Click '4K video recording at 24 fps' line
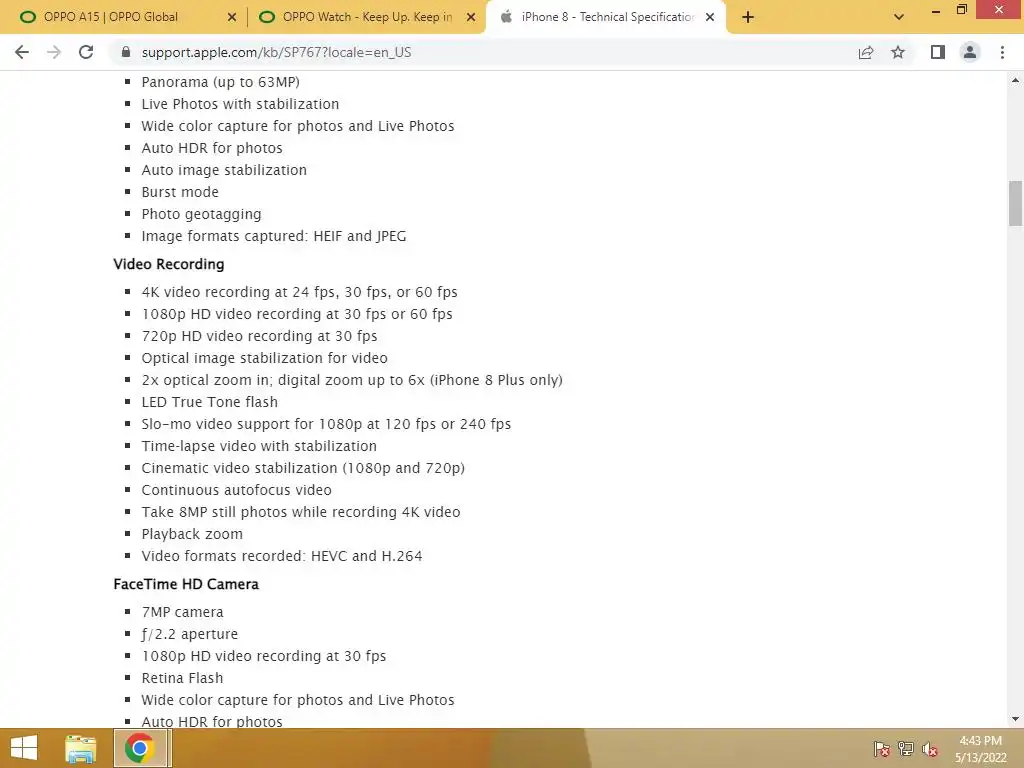1024x768 pixels. pos(300,292)
